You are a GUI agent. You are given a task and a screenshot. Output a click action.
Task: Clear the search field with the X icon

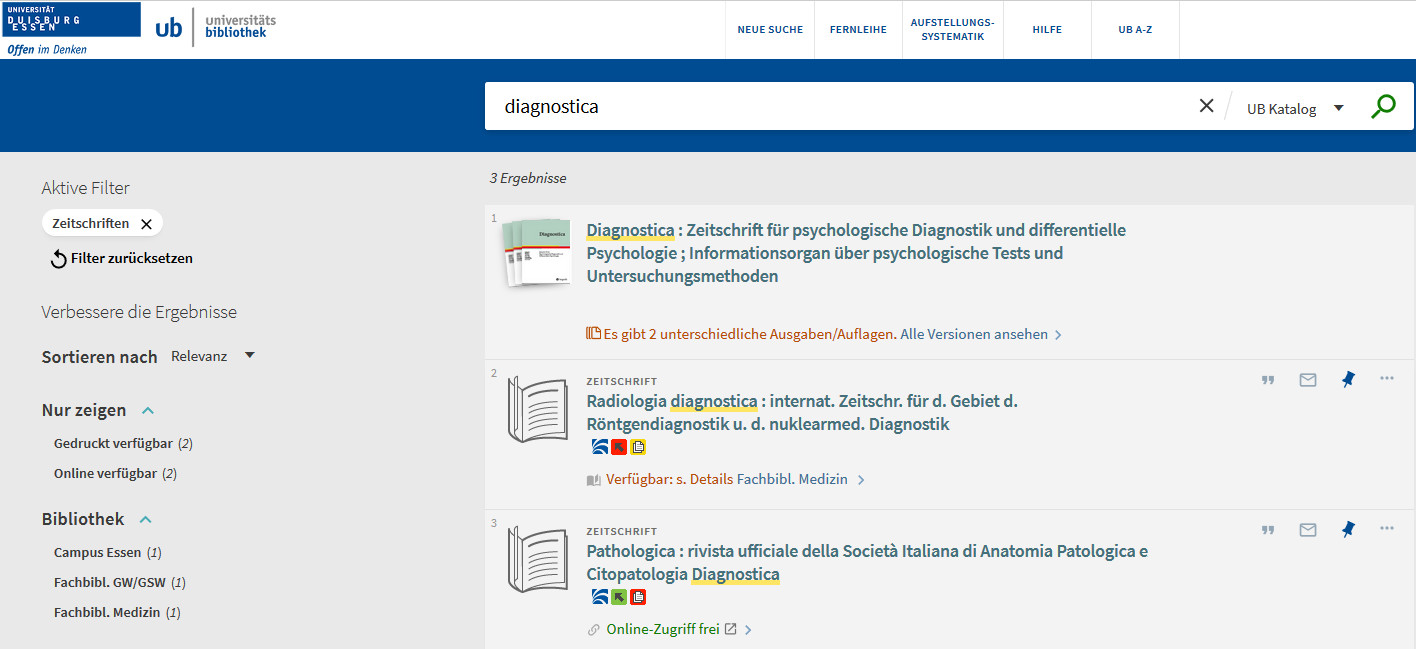[x=1206, y=107]
